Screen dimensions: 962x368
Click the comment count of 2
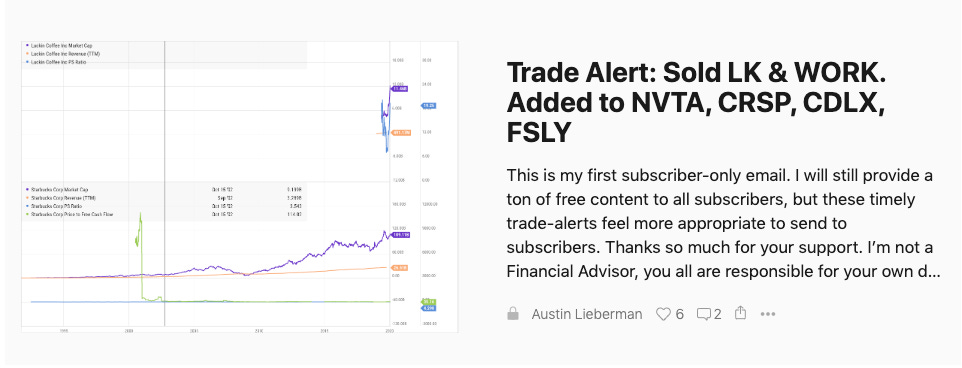click(x=718, y=314)
